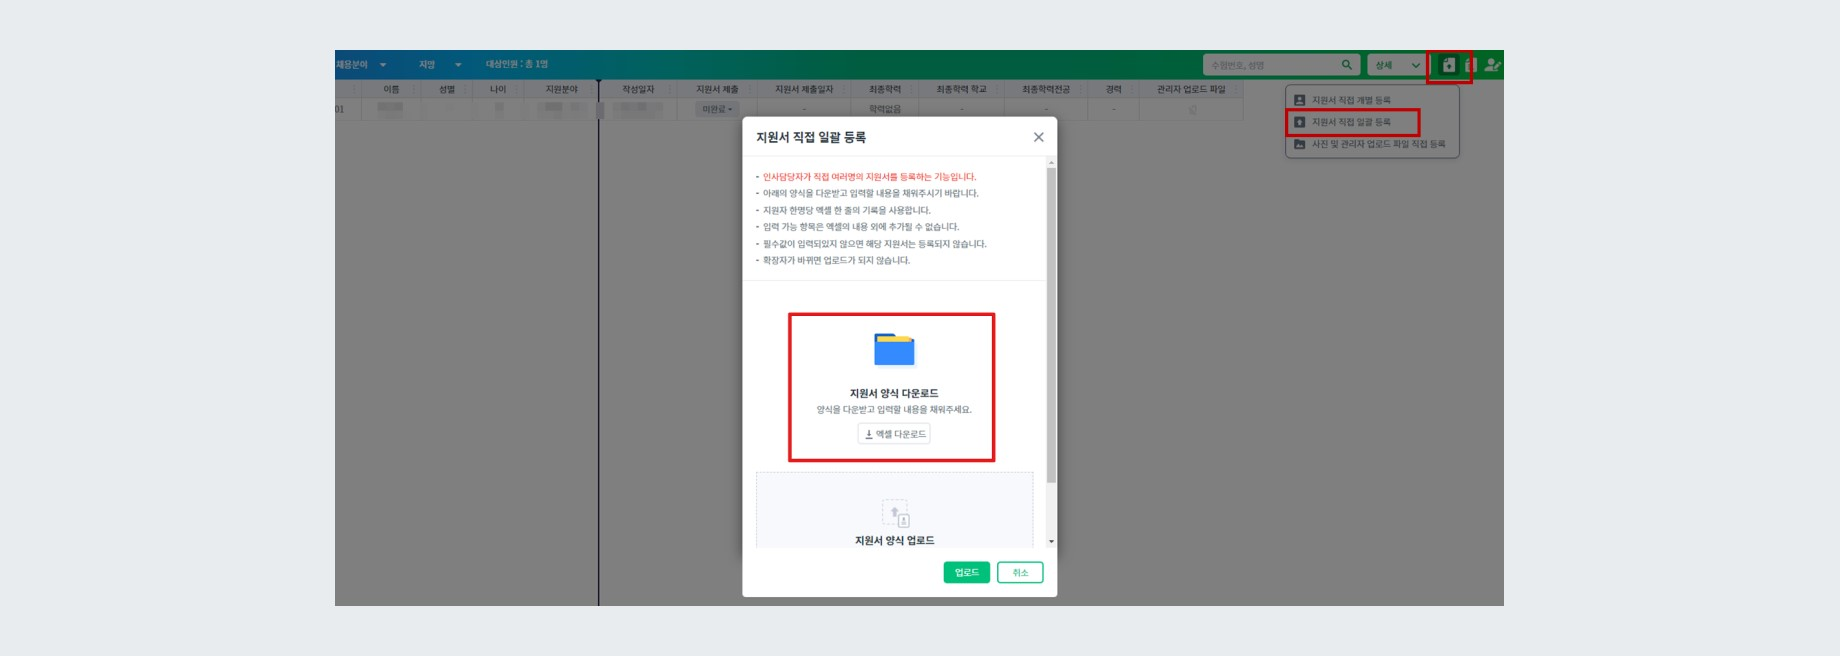Image resolution: width=1840 pixels, height=656 pixels.
Task: Click the 엑셀 다운로드 button
Action: 894,434
